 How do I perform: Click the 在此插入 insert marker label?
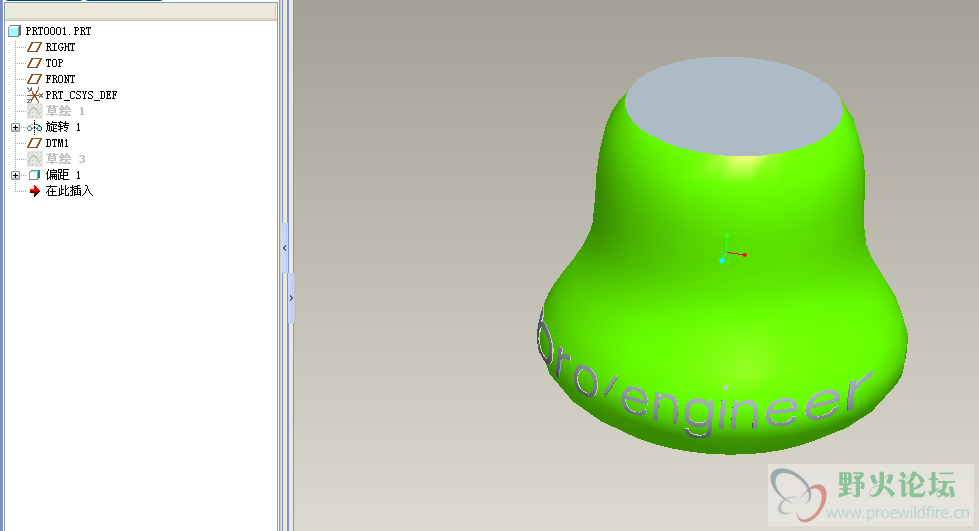tap(69, 191)
